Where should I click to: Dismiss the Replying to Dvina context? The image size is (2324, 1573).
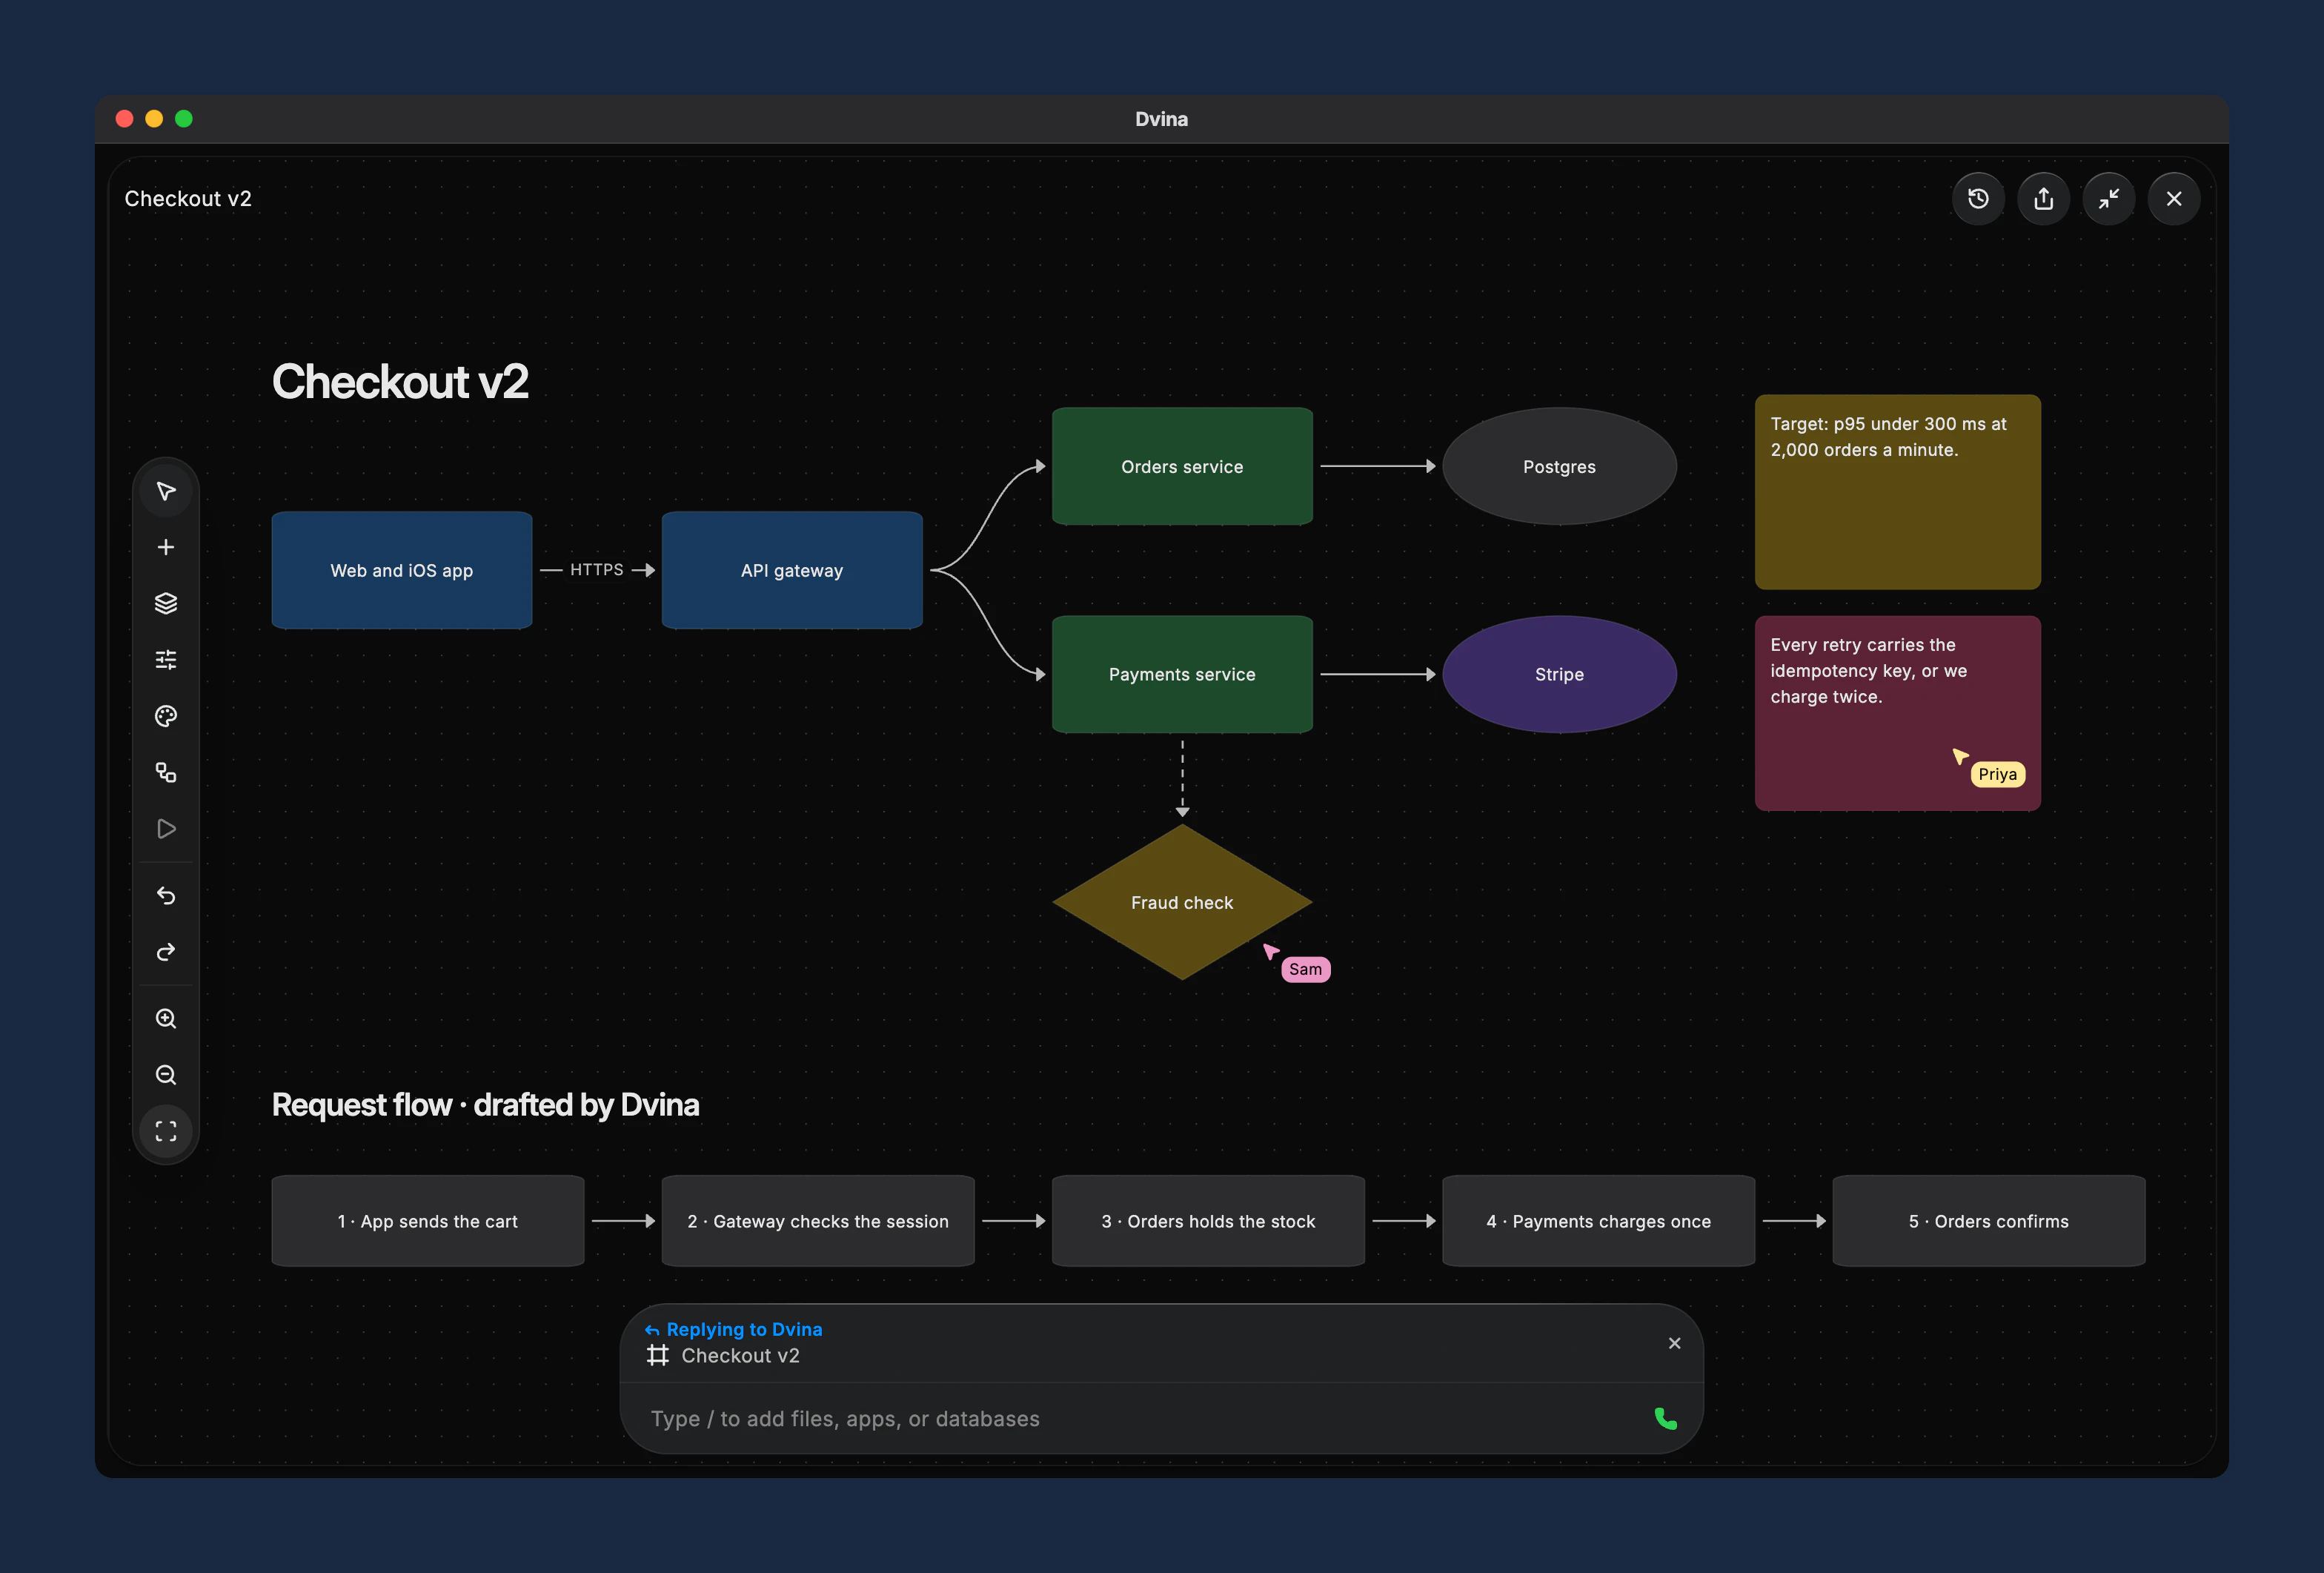click(x=1675, y=1343)
